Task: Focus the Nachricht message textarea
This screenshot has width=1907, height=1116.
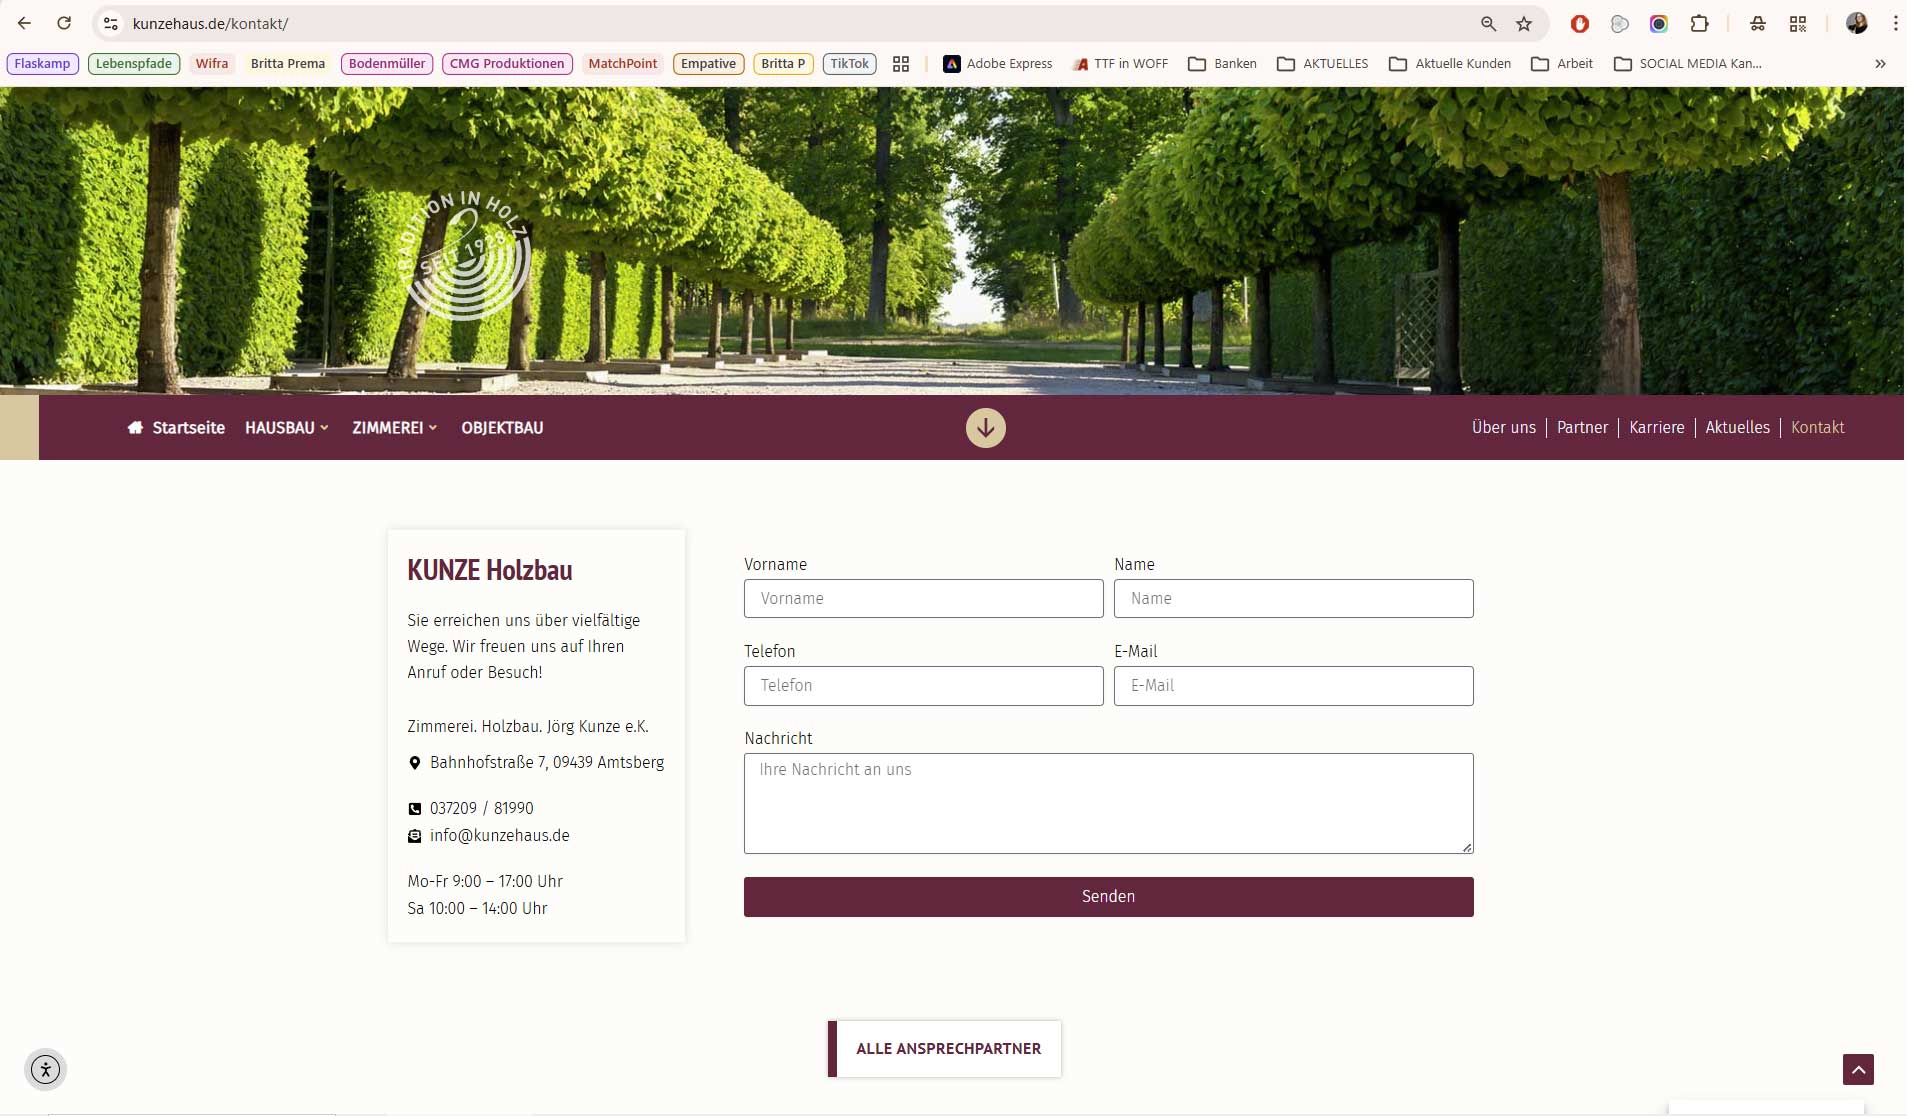Action: pyautogui.click(x=1108, y=803)
